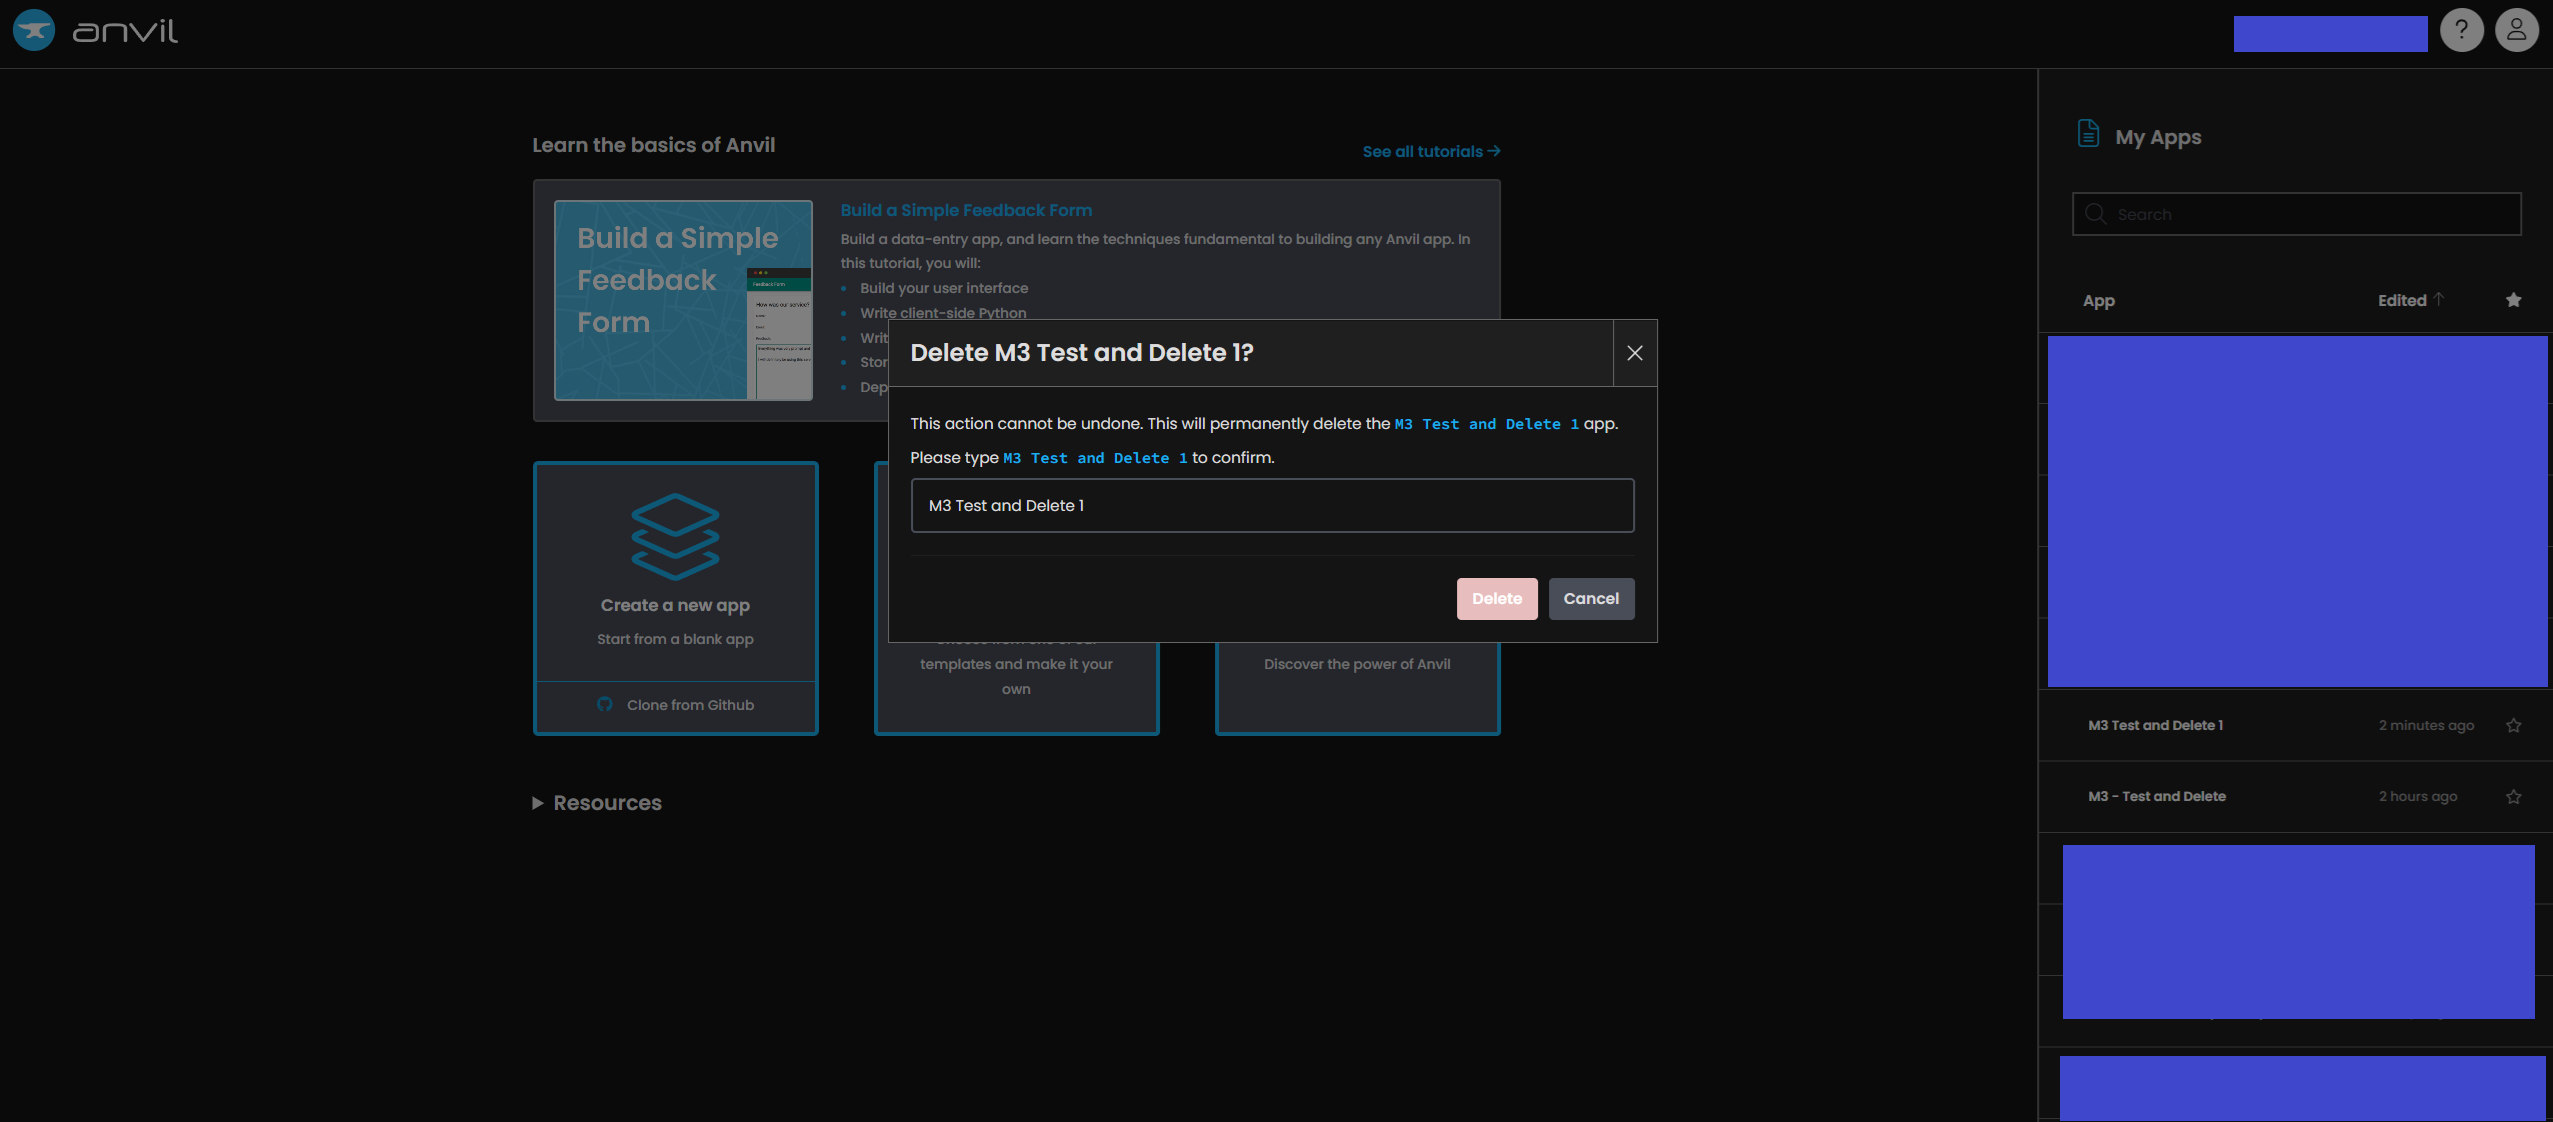Click the Feedback Form tutorial thumbnail

pyautogui.click(x=683, y=300)
